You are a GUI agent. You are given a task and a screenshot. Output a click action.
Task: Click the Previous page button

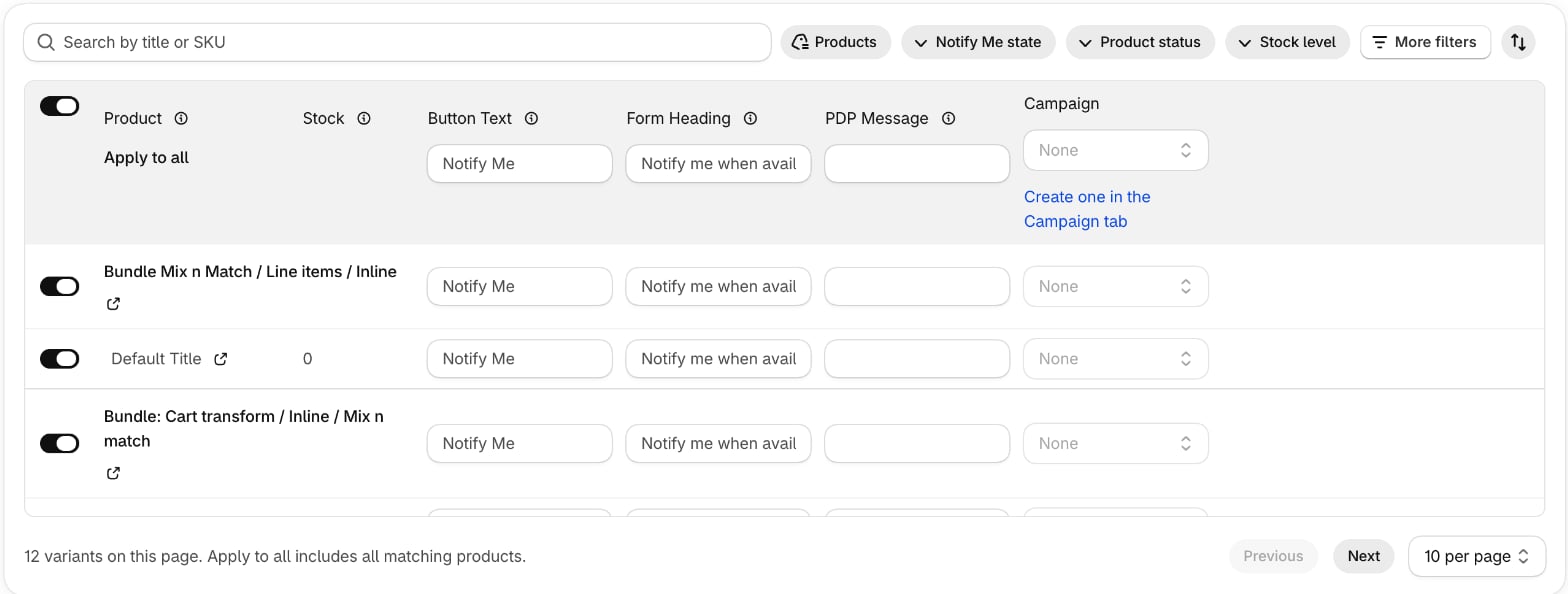point(1273,556)
